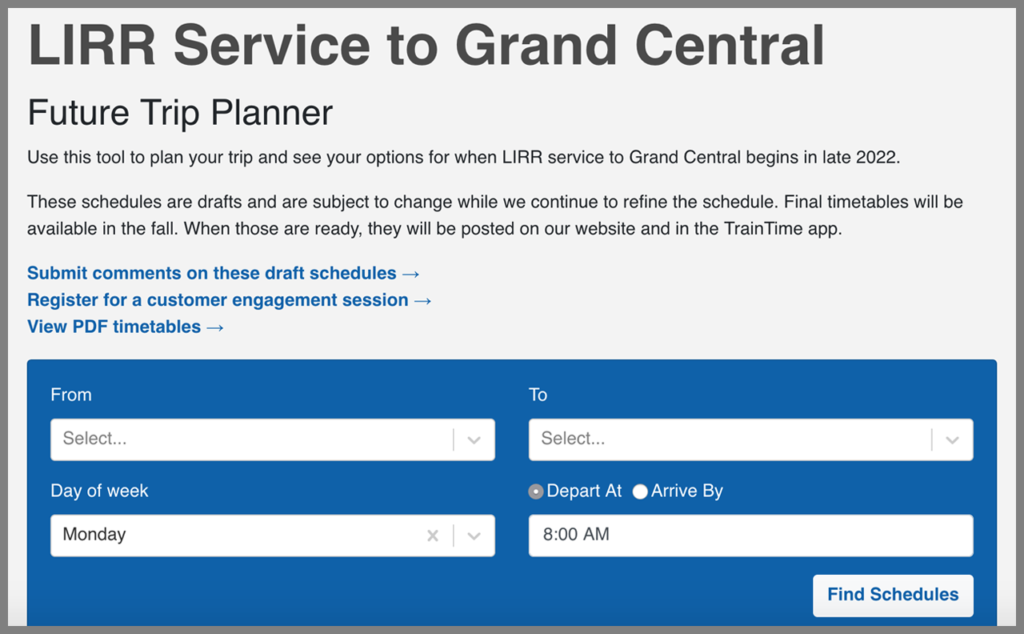Screen dimensions: 1024x634
Task: Open the Day of week dropdown arrow
Action: 474,536
